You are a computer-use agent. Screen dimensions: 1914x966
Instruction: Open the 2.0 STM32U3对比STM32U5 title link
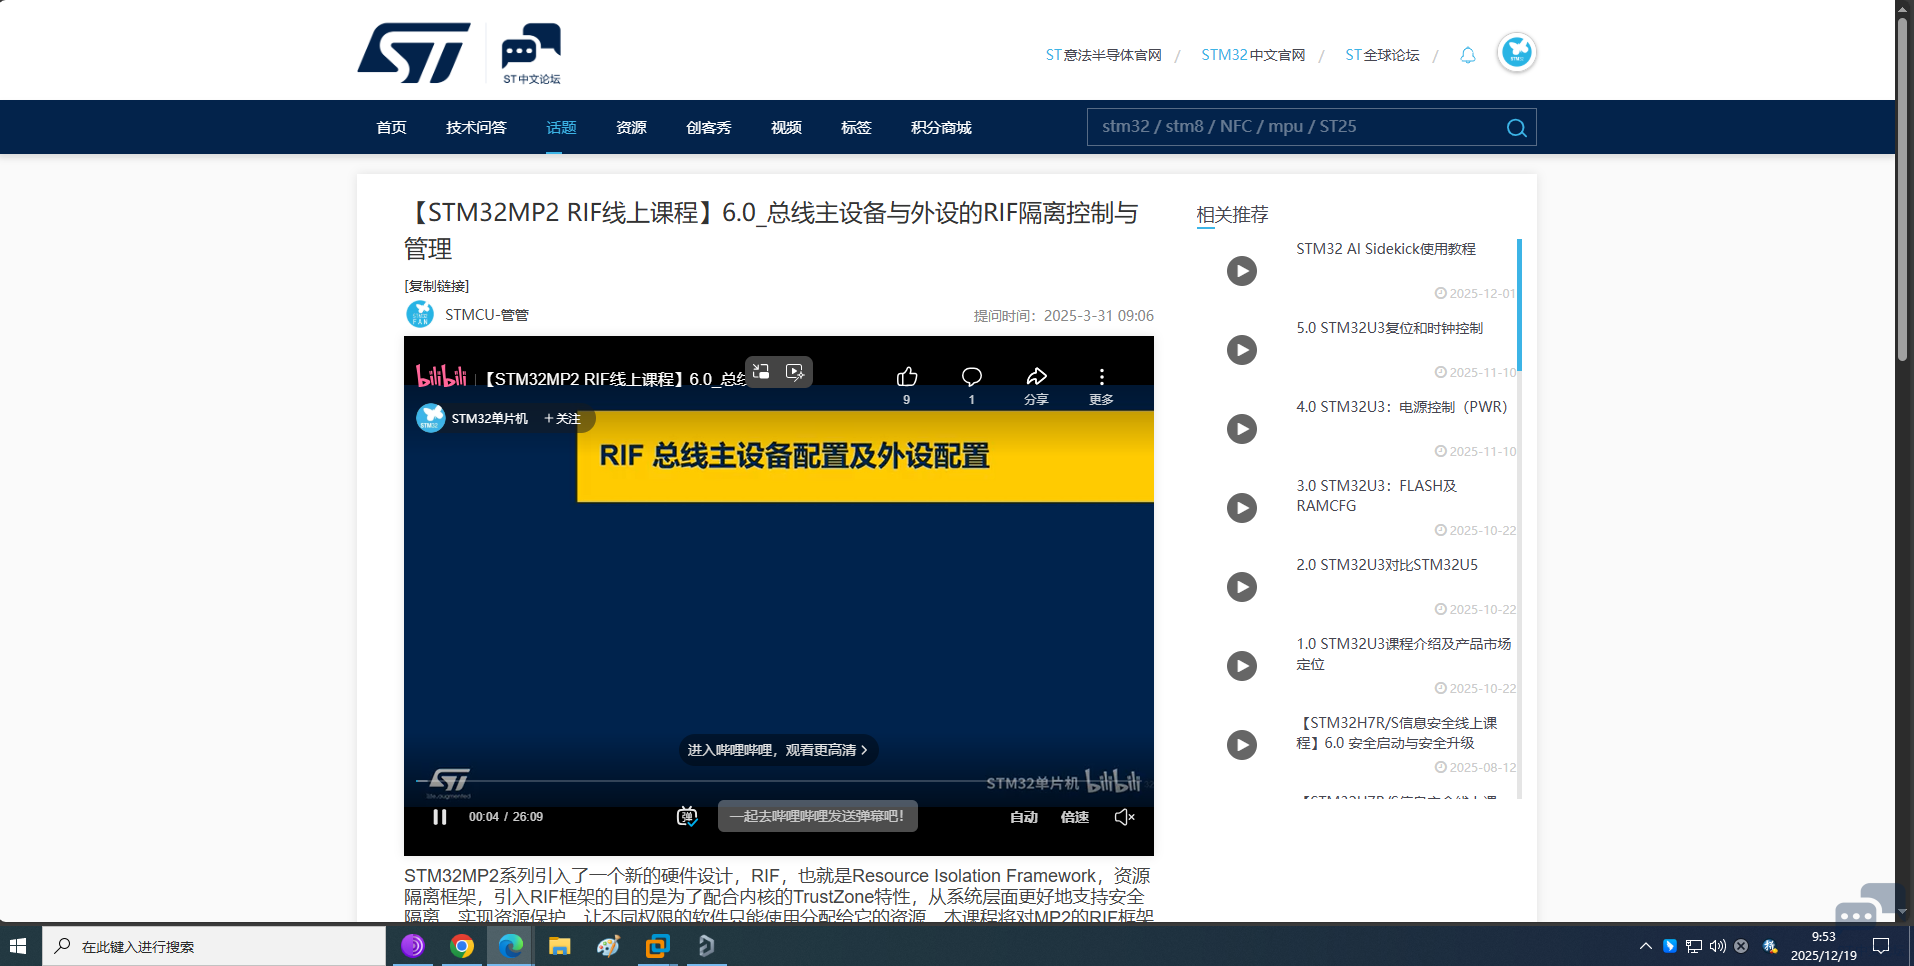[x=1387, y=565]
